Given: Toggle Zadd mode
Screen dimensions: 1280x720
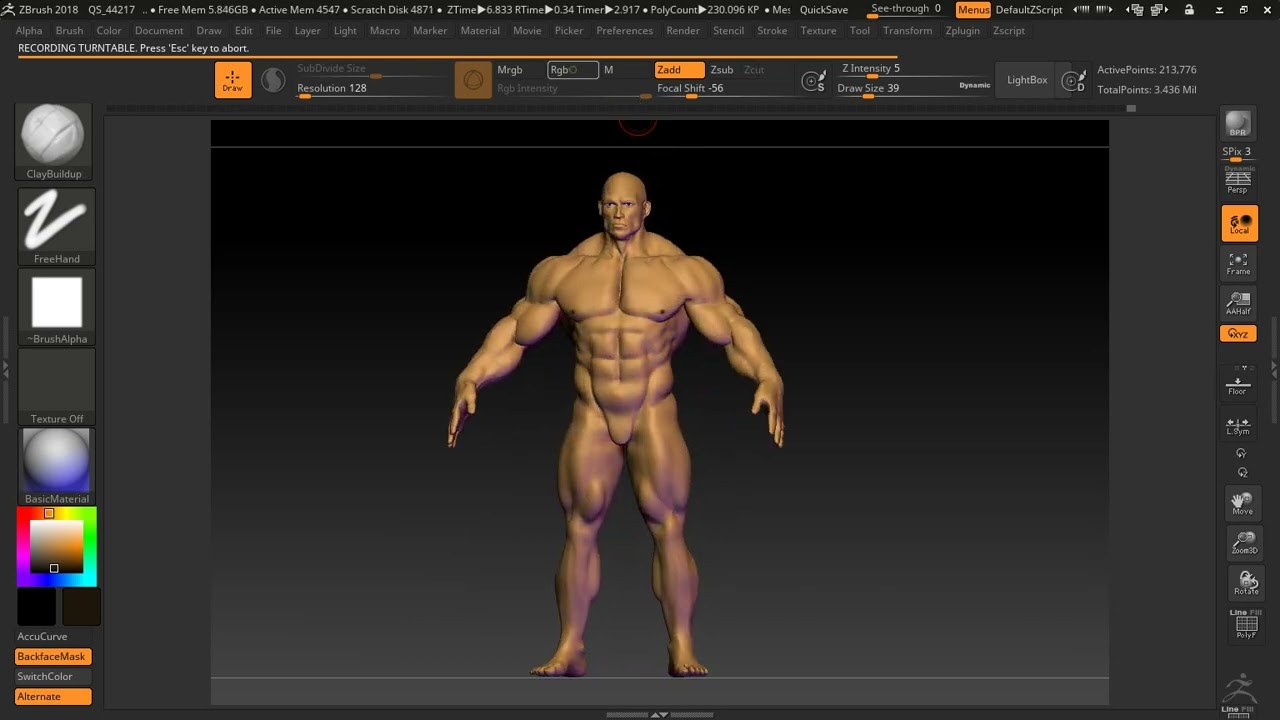Looking at the screenshot, I should coord(679,70).
